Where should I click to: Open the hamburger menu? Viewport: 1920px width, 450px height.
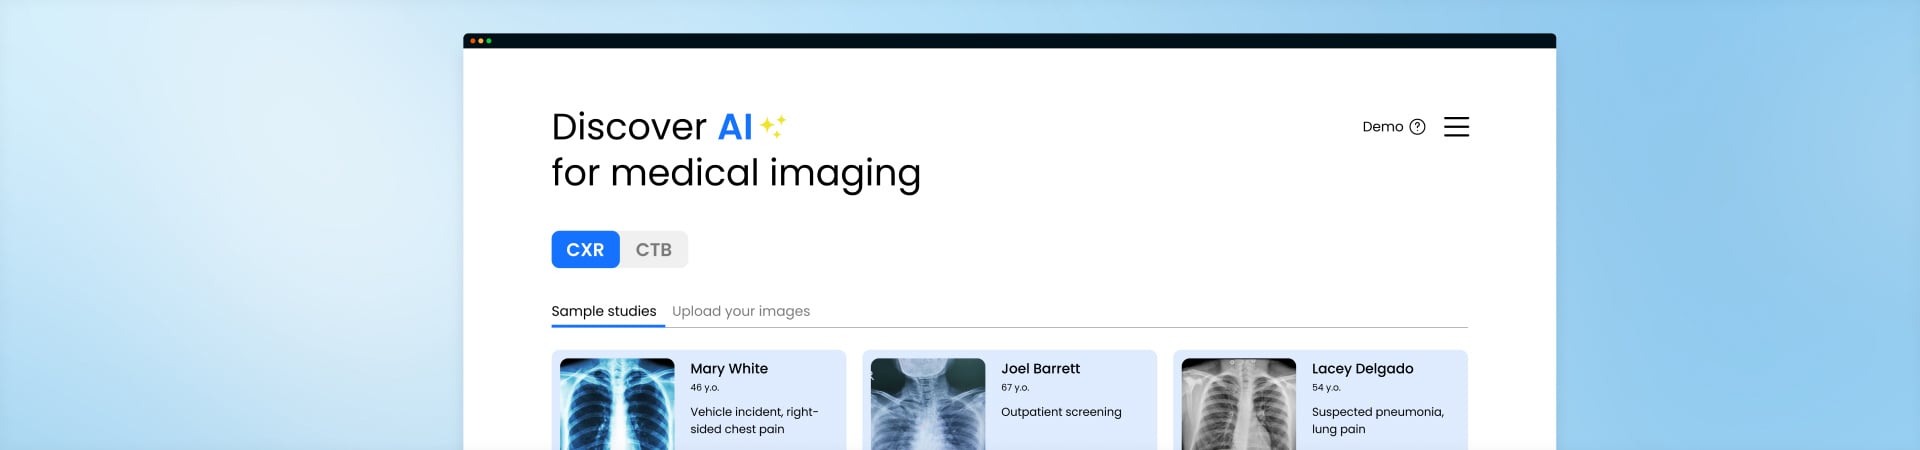point(1456,127)
